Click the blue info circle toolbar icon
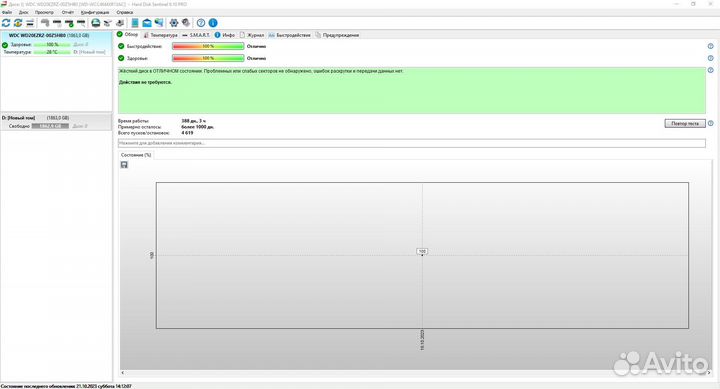This screenshot has height=389, width=720. click(213, 23)
